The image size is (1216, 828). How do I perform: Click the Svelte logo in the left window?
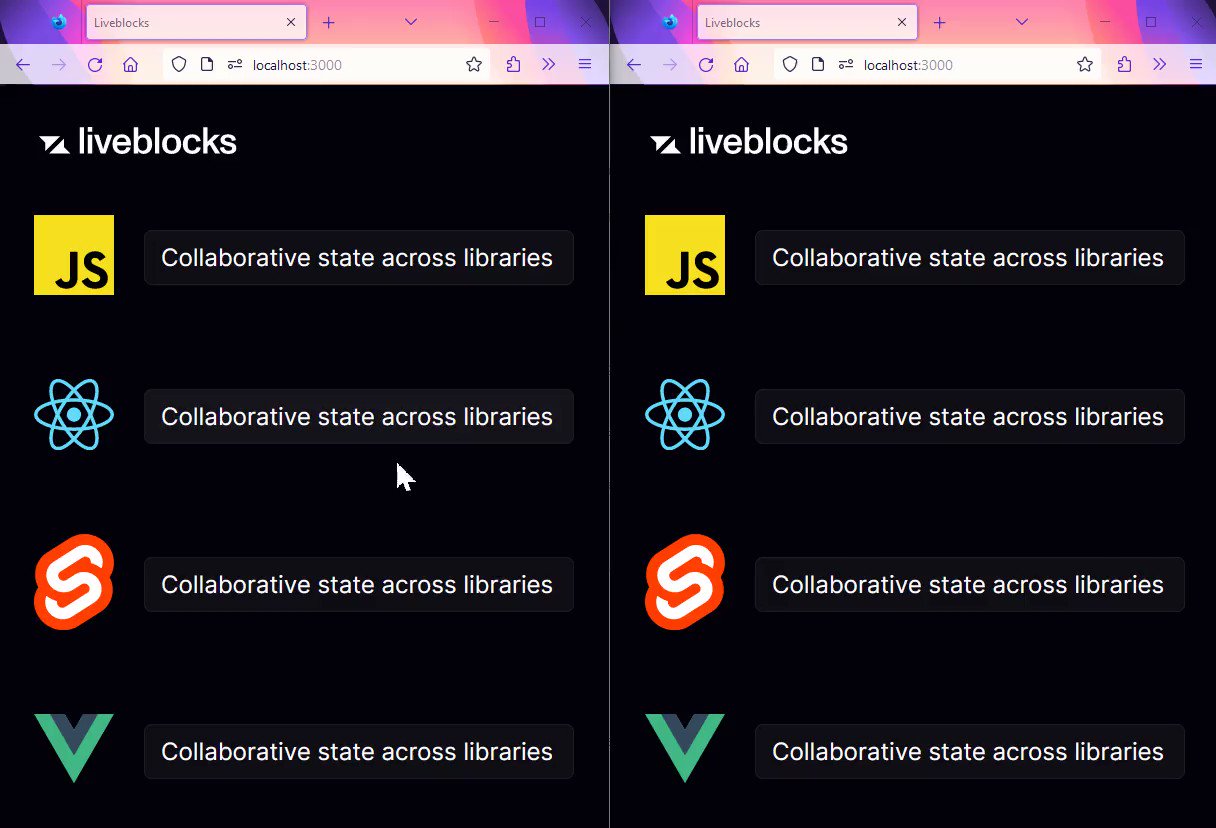click(x=74, y=582)
